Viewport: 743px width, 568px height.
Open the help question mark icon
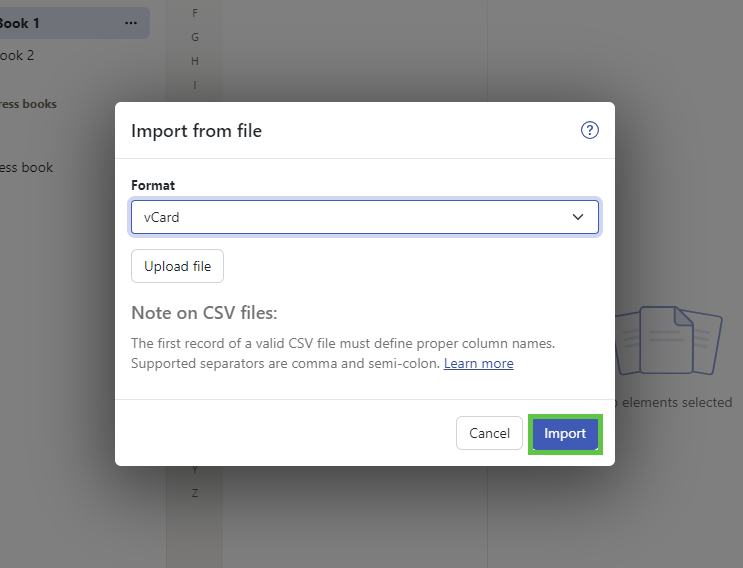[x=589, y=130]
